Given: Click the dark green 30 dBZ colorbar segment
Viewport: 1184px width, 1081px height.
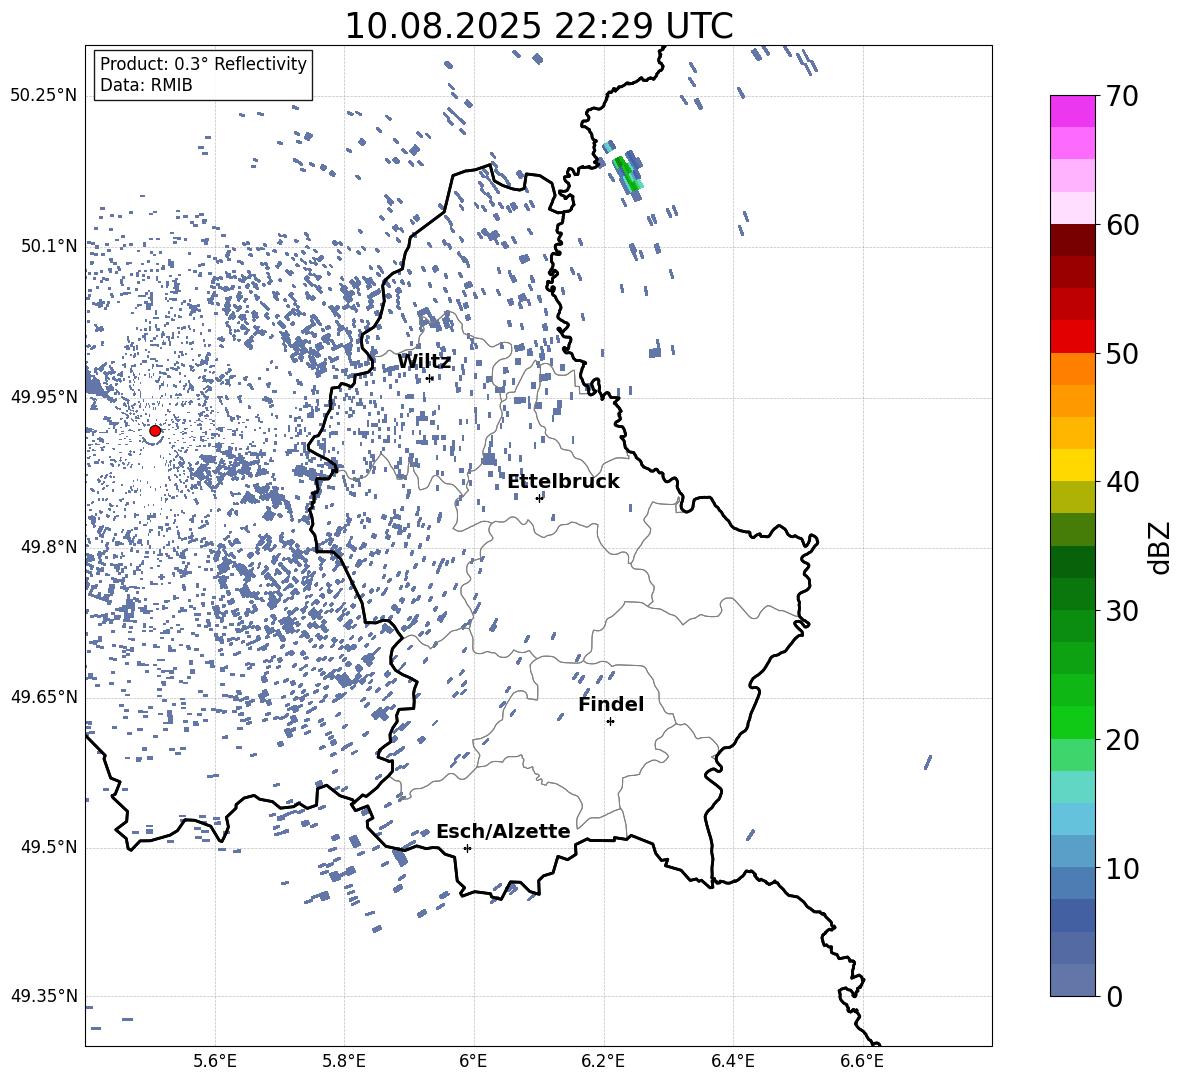Looking at the screenshot, I should pyautogui.click(x=1072, y=594).
